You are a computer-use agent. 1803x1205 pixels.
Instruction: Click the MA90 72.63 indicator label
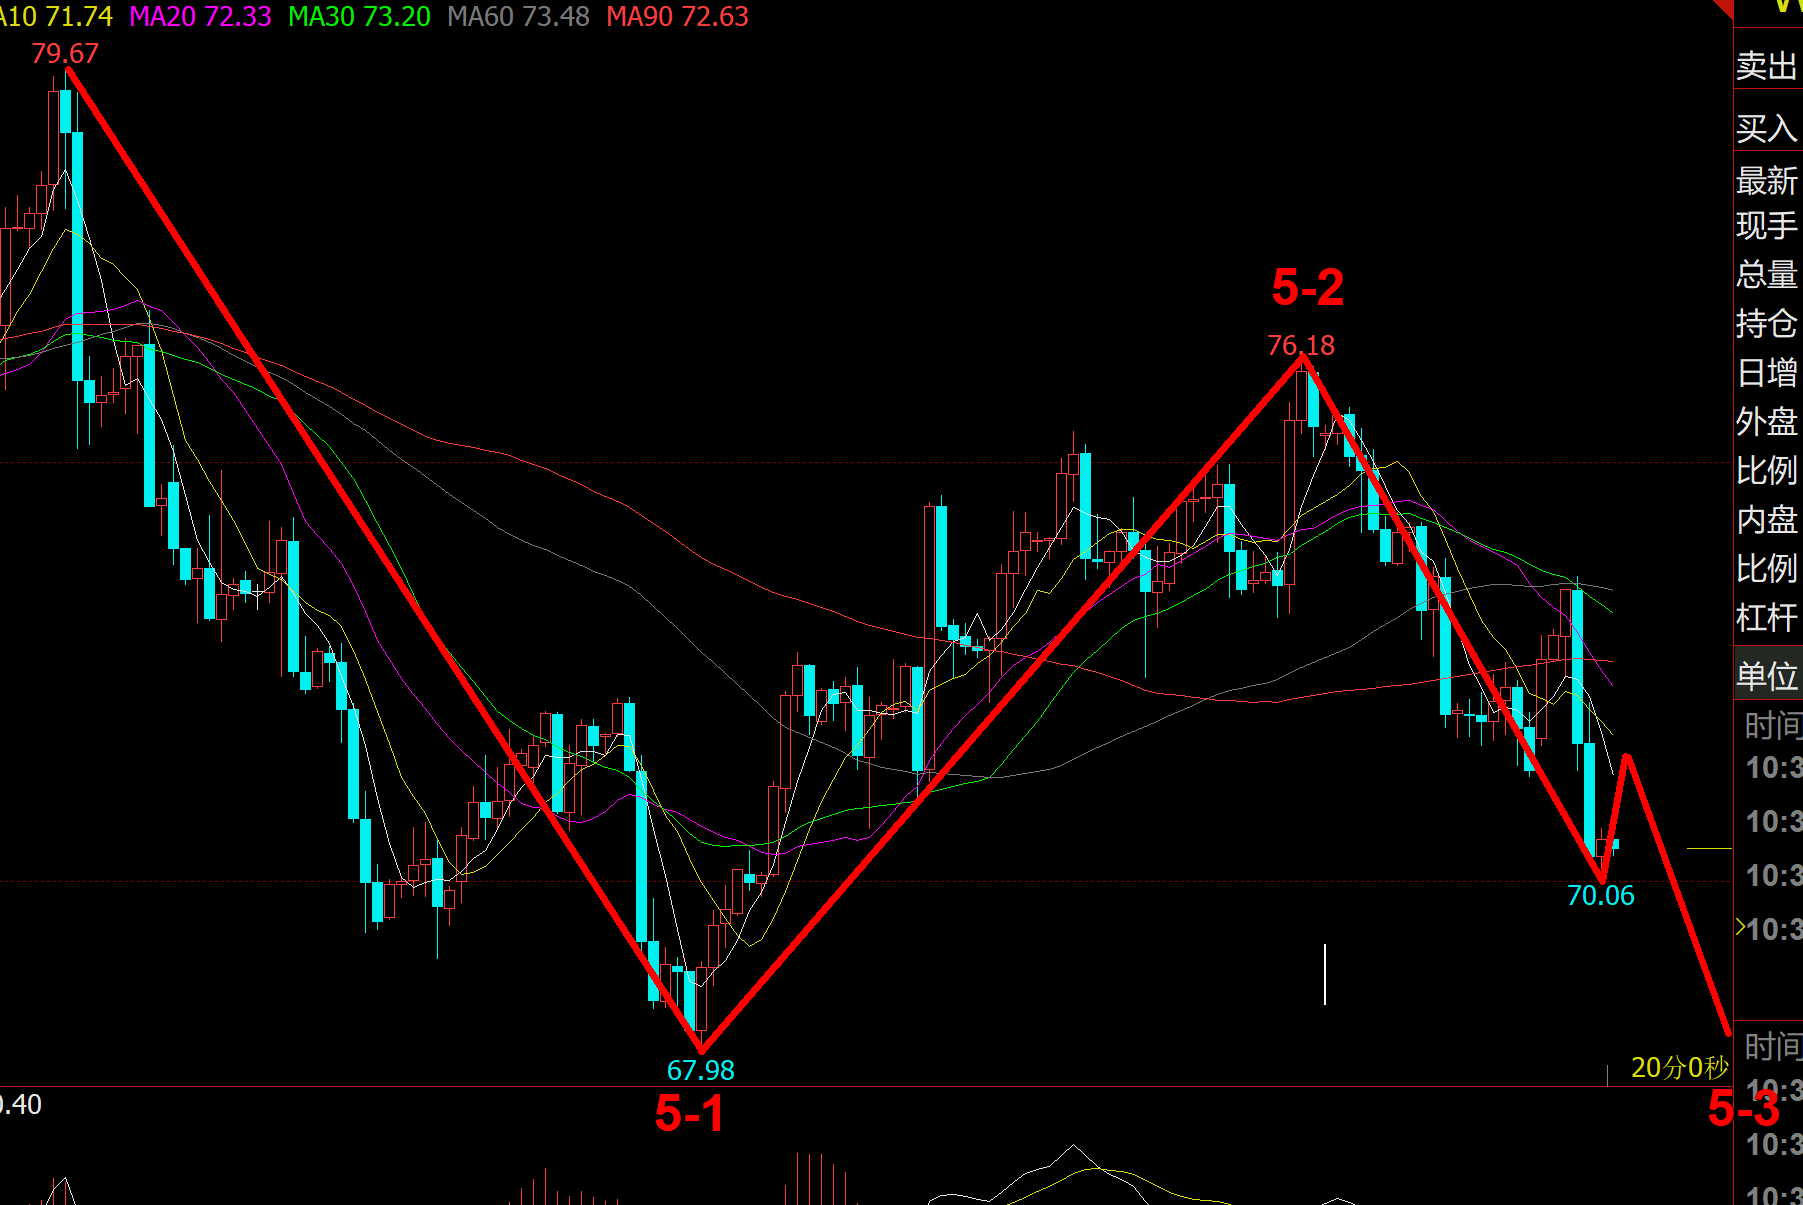pos(677,16)
